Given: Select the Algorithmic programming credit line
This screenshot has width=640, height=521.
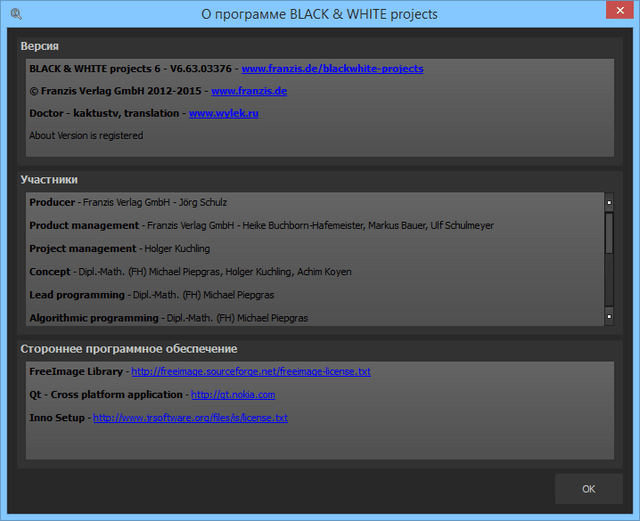Looking at the screenshot, I should [x=168, y=318].
